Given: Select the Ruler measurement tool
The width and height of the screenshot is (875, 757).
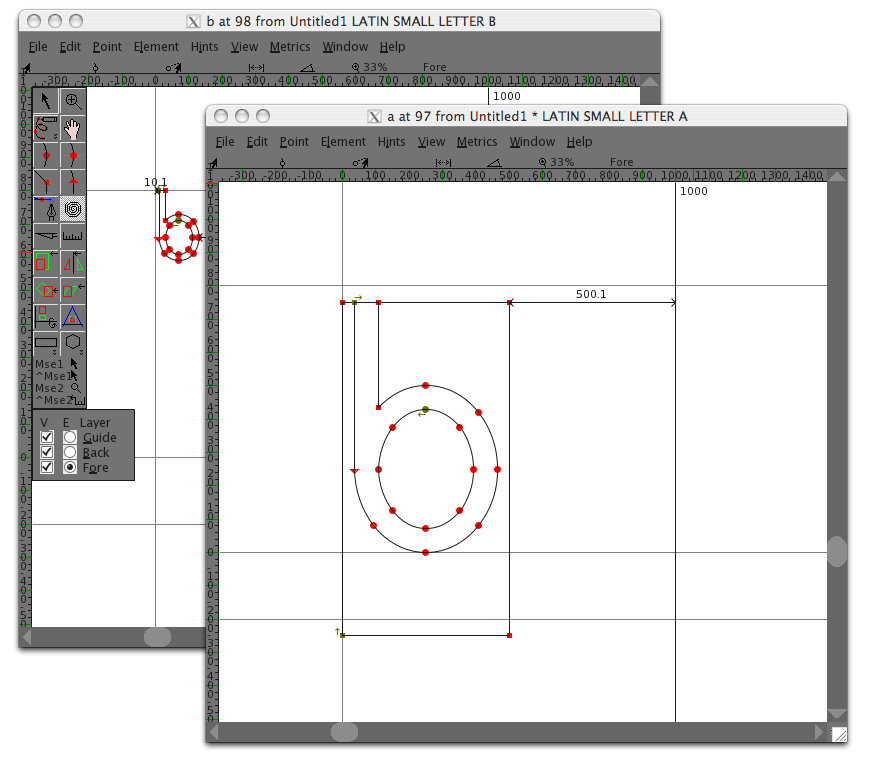Looking at the screenshot, I should (73, 236).
